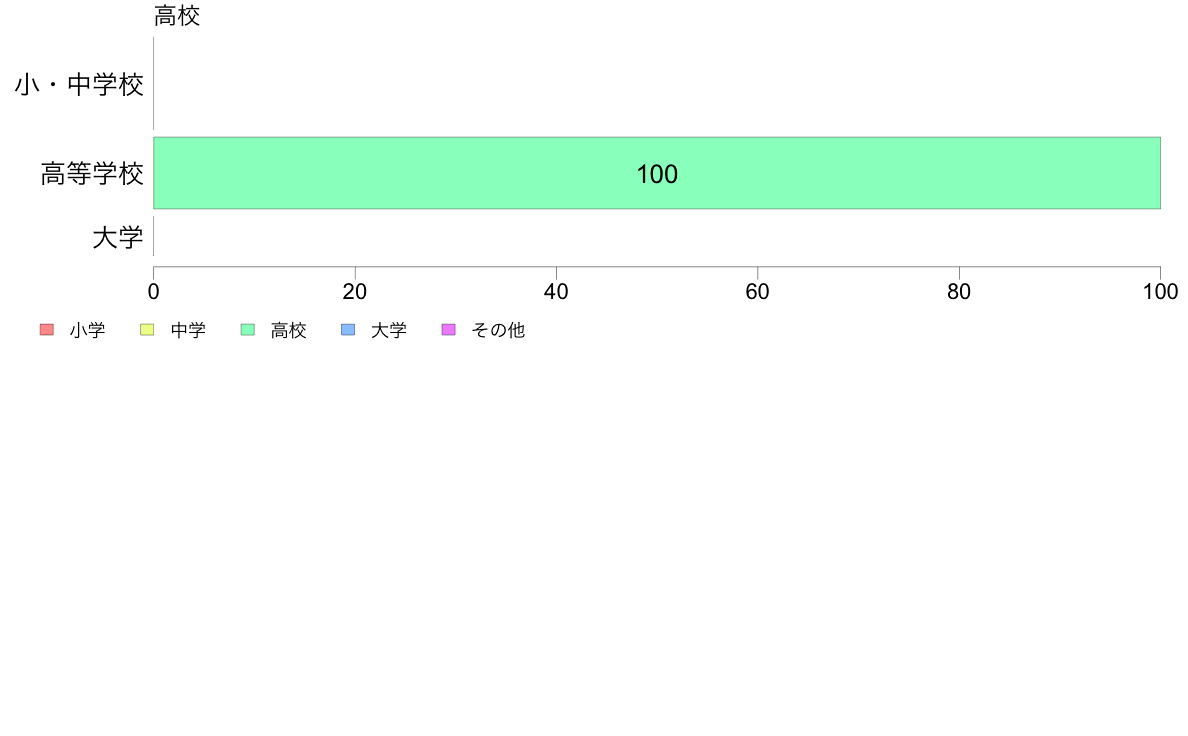Click the 小・中学校 axis category label
The width and height of the screenshot is (1188, 736).
click(x=79, y=84)
